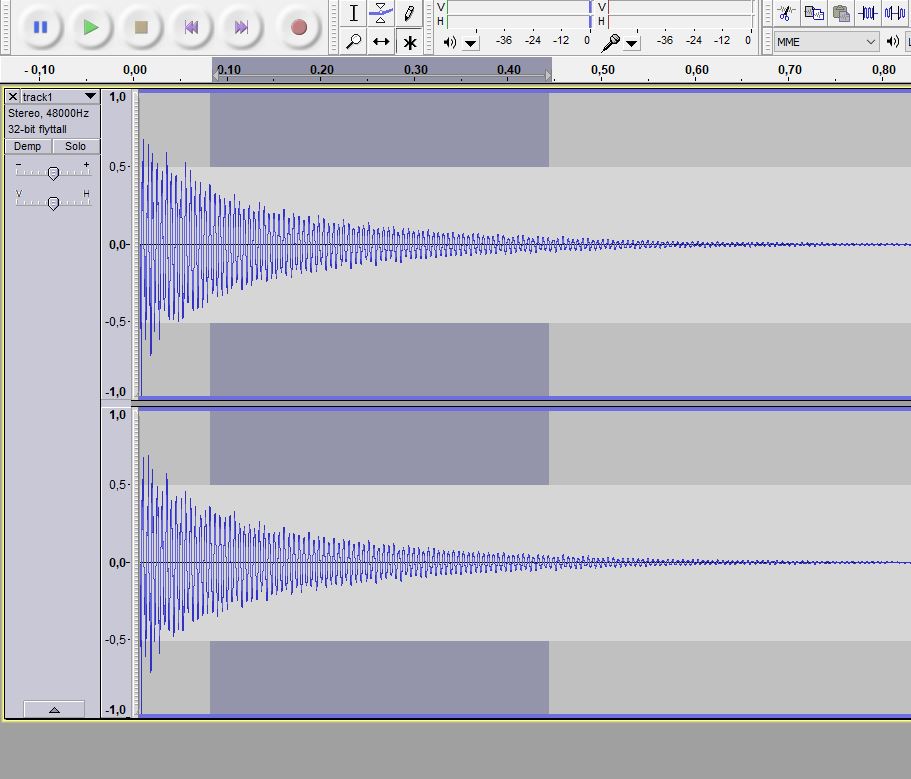Select the Envelope tool
This screenshot has width=911, height=779.
pos(381,14)
